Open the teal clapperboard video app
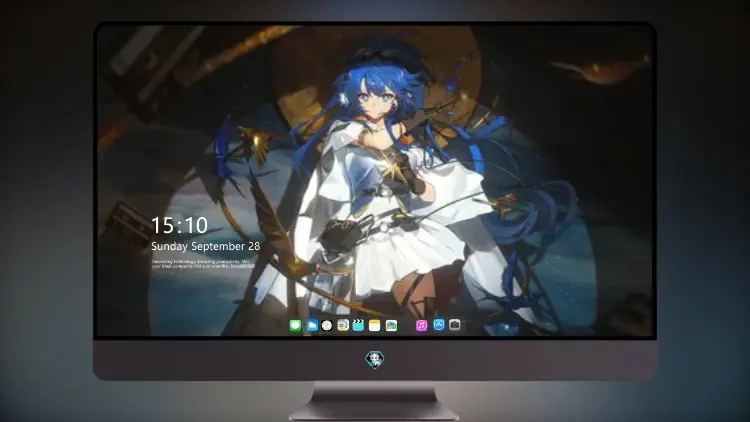The height and width of the screenshot is (422, 750). point(358,325)
